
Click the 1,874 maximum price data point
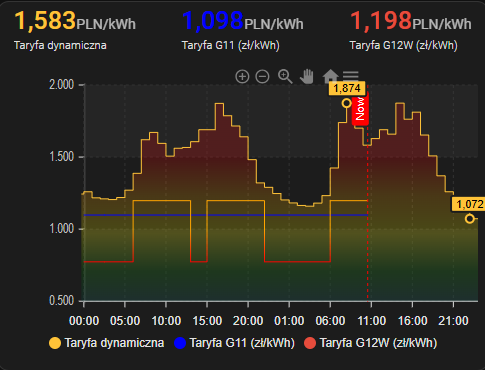pos(347,103)
